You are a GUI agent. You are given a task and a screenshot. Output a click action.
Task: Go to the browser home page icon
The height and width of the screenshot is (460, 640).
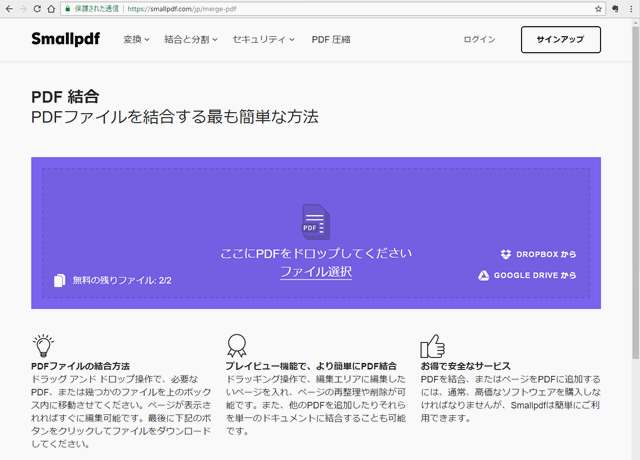[51, 9]
